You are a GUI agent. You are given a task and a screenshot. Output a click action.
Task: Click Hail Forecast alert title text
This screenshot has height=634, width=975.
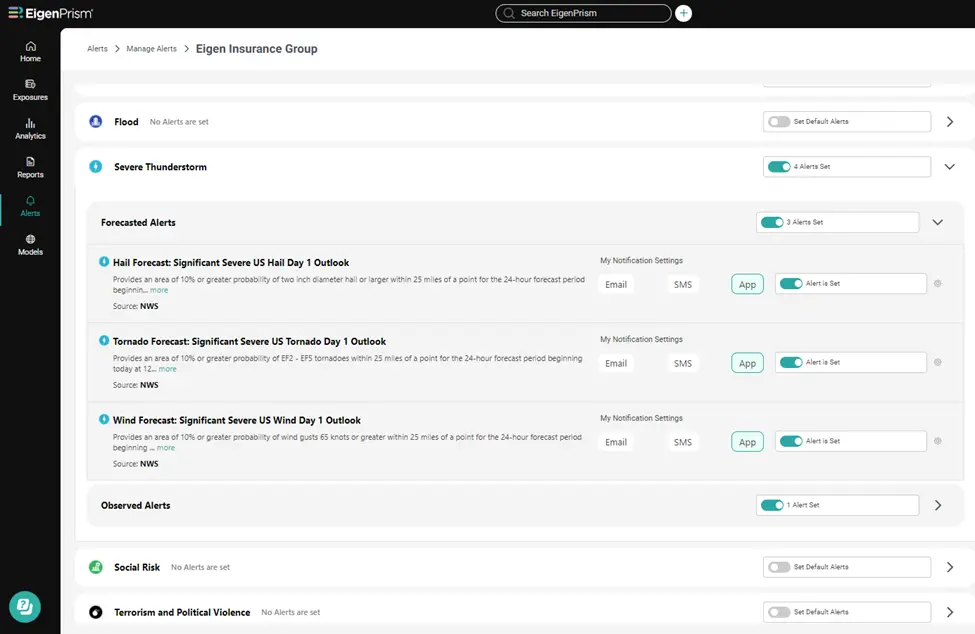231,263
